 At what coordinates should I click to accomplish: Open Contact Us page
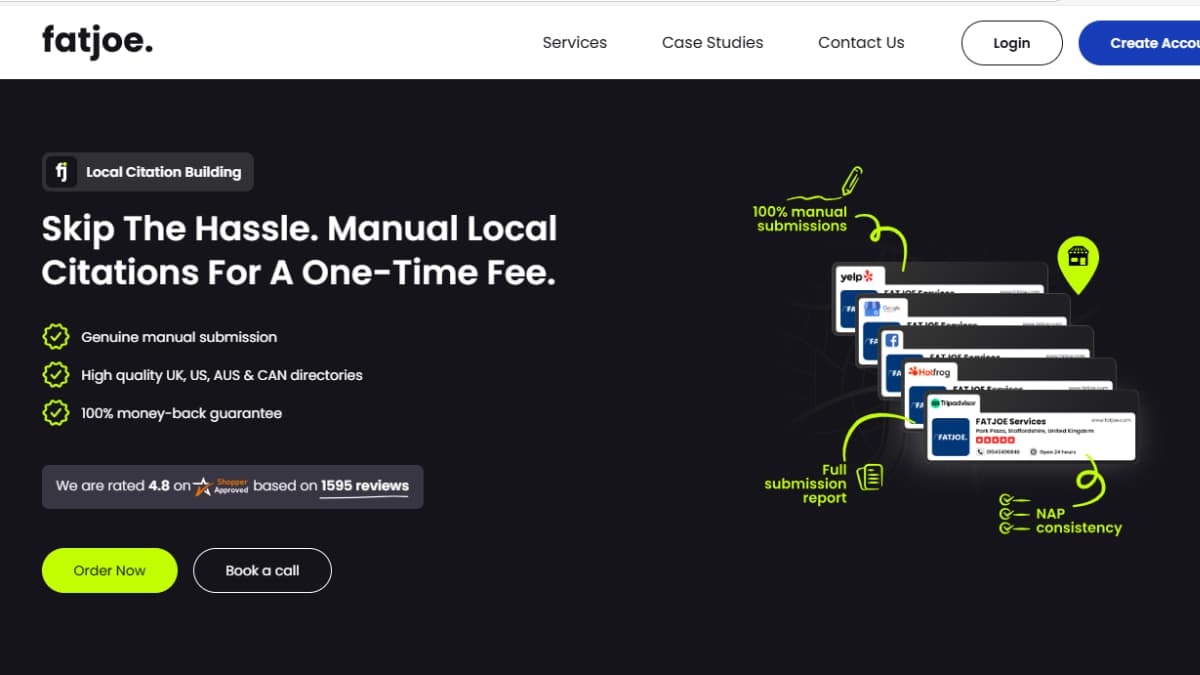[x=861, y=43]
